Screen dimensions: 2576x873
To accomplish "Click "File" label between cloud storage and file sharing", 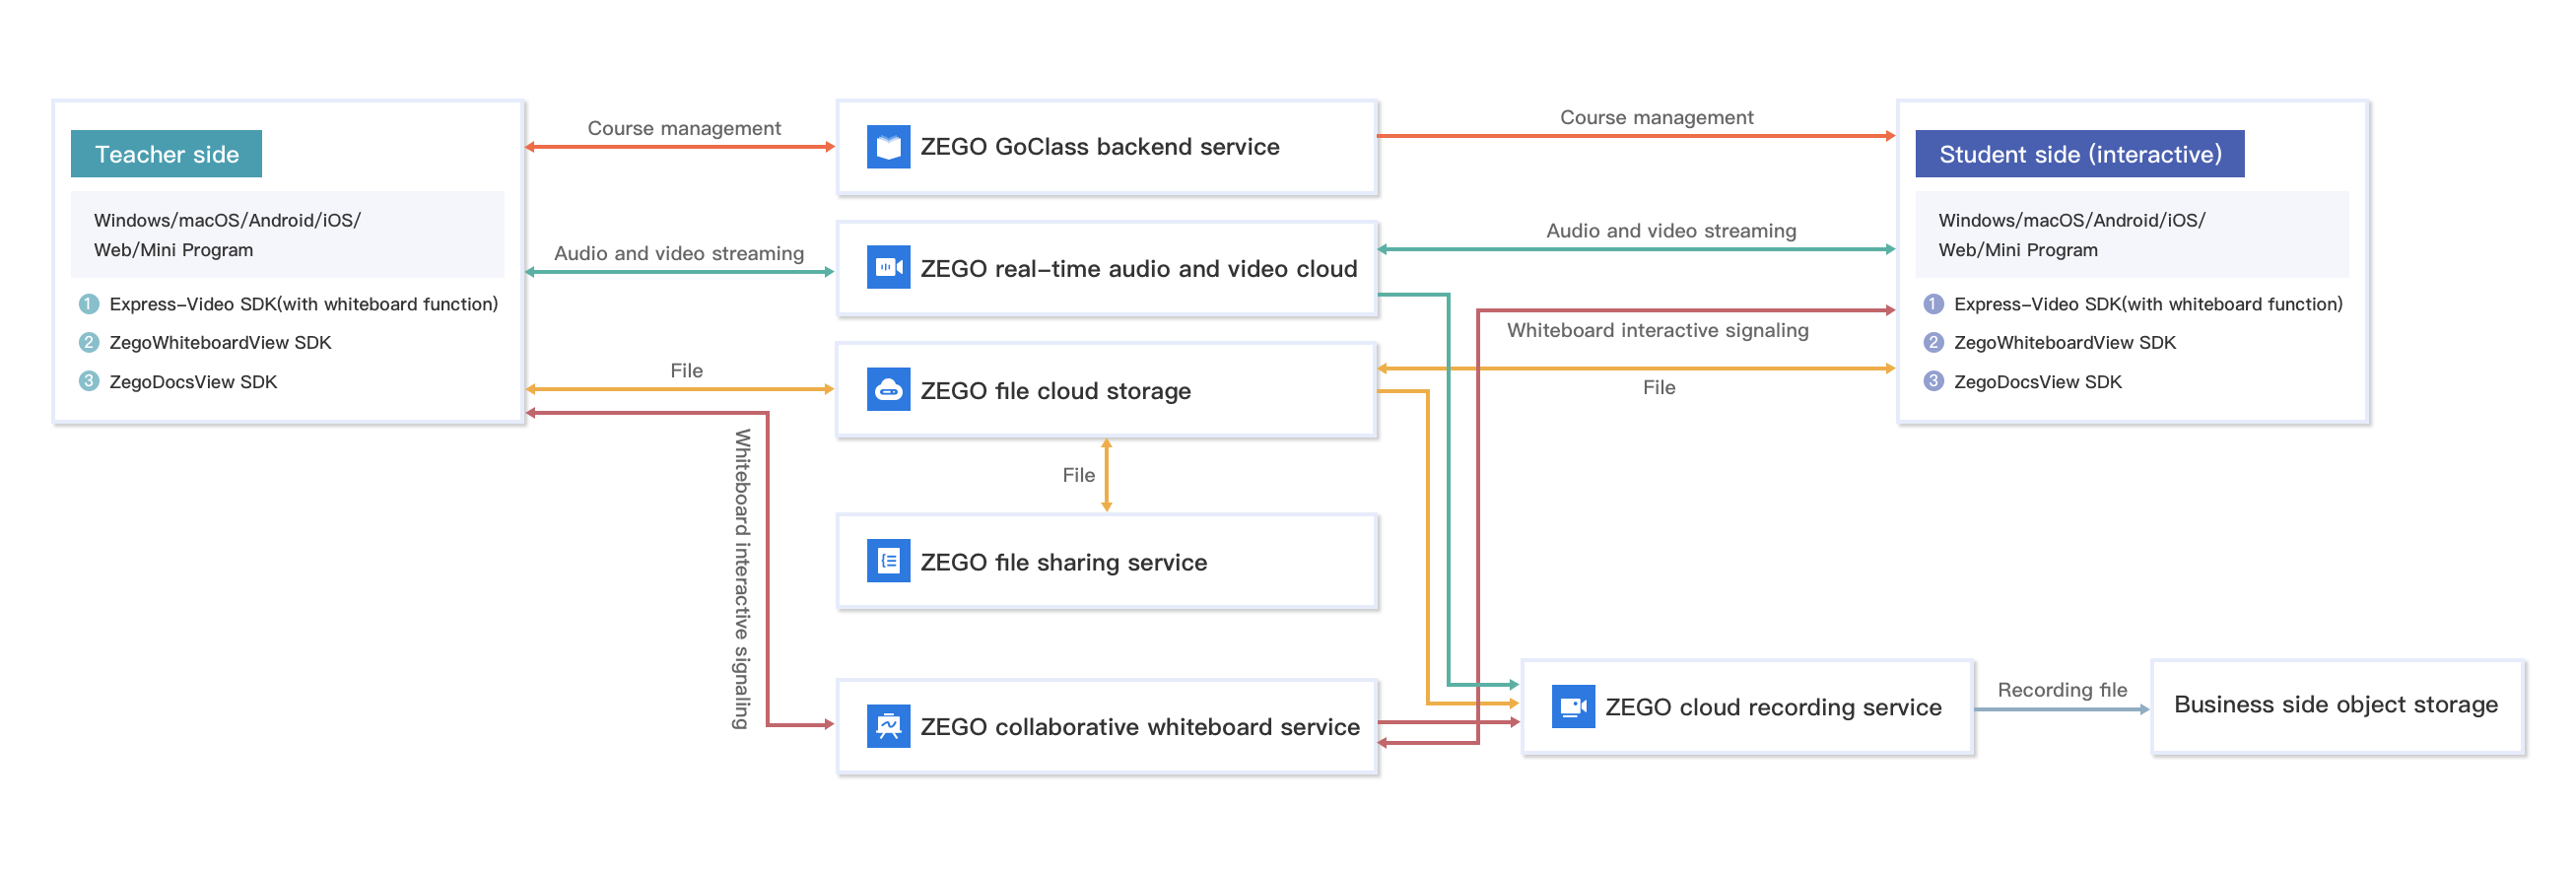I will [x=1078, y=475].
